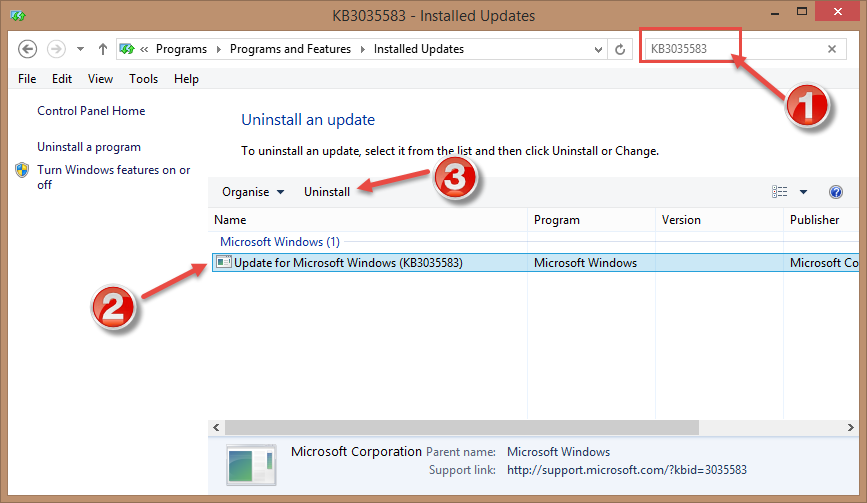
Task: Open the Help menu
Action: tap(186, 79)
